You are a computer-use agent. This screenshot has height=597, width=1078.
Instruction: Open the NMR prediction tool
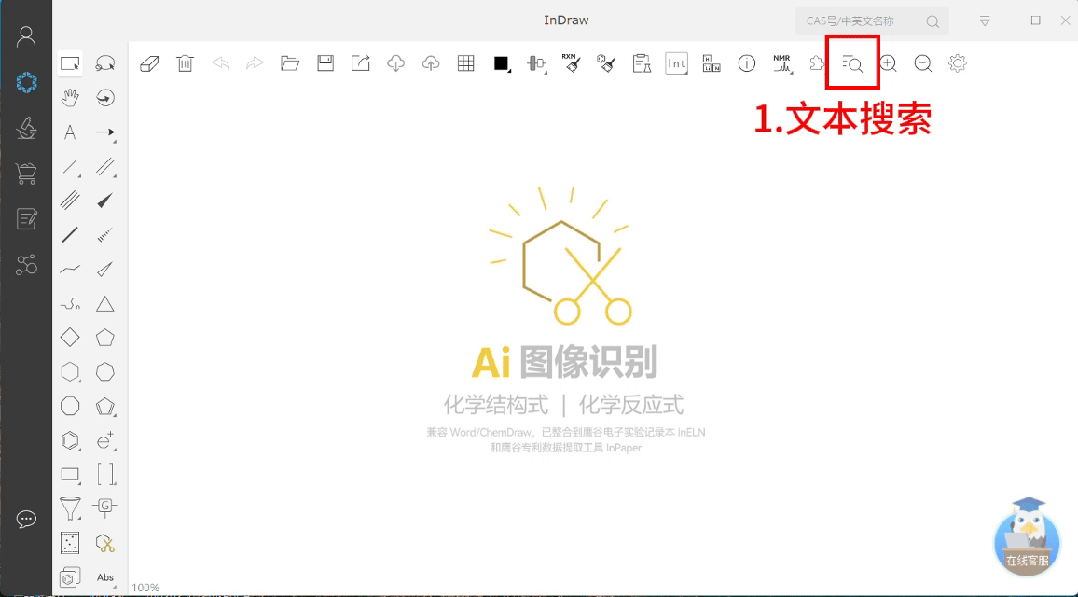(x=783, y=63)
